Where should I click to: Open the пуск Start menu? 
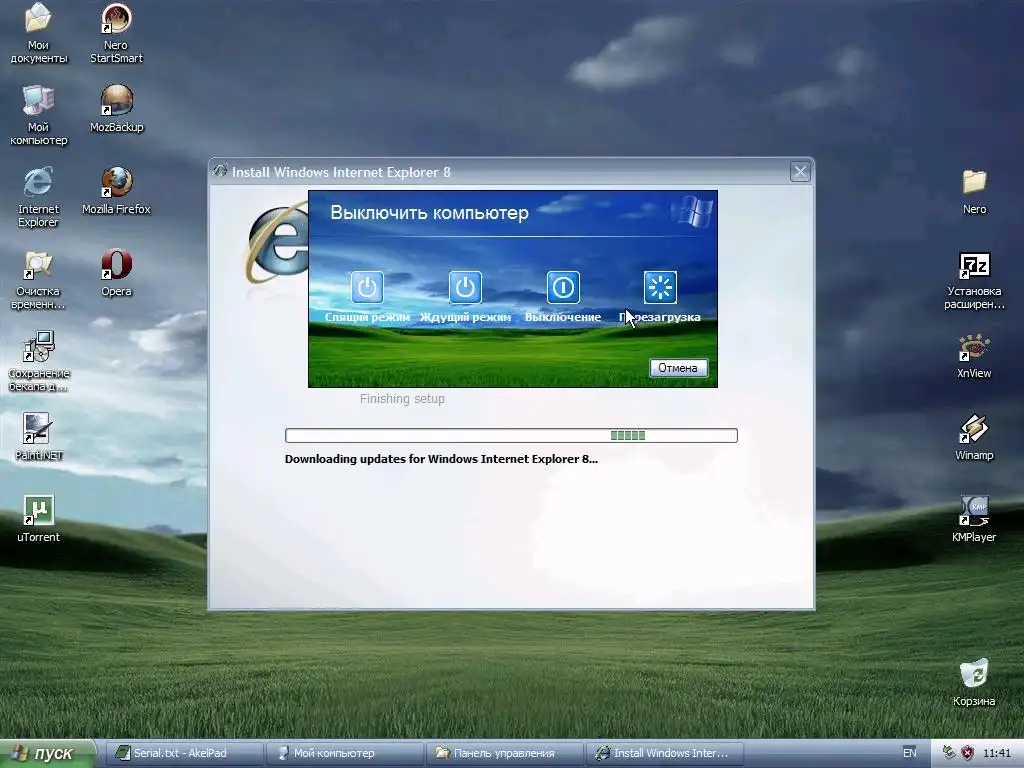pos(47,754)
